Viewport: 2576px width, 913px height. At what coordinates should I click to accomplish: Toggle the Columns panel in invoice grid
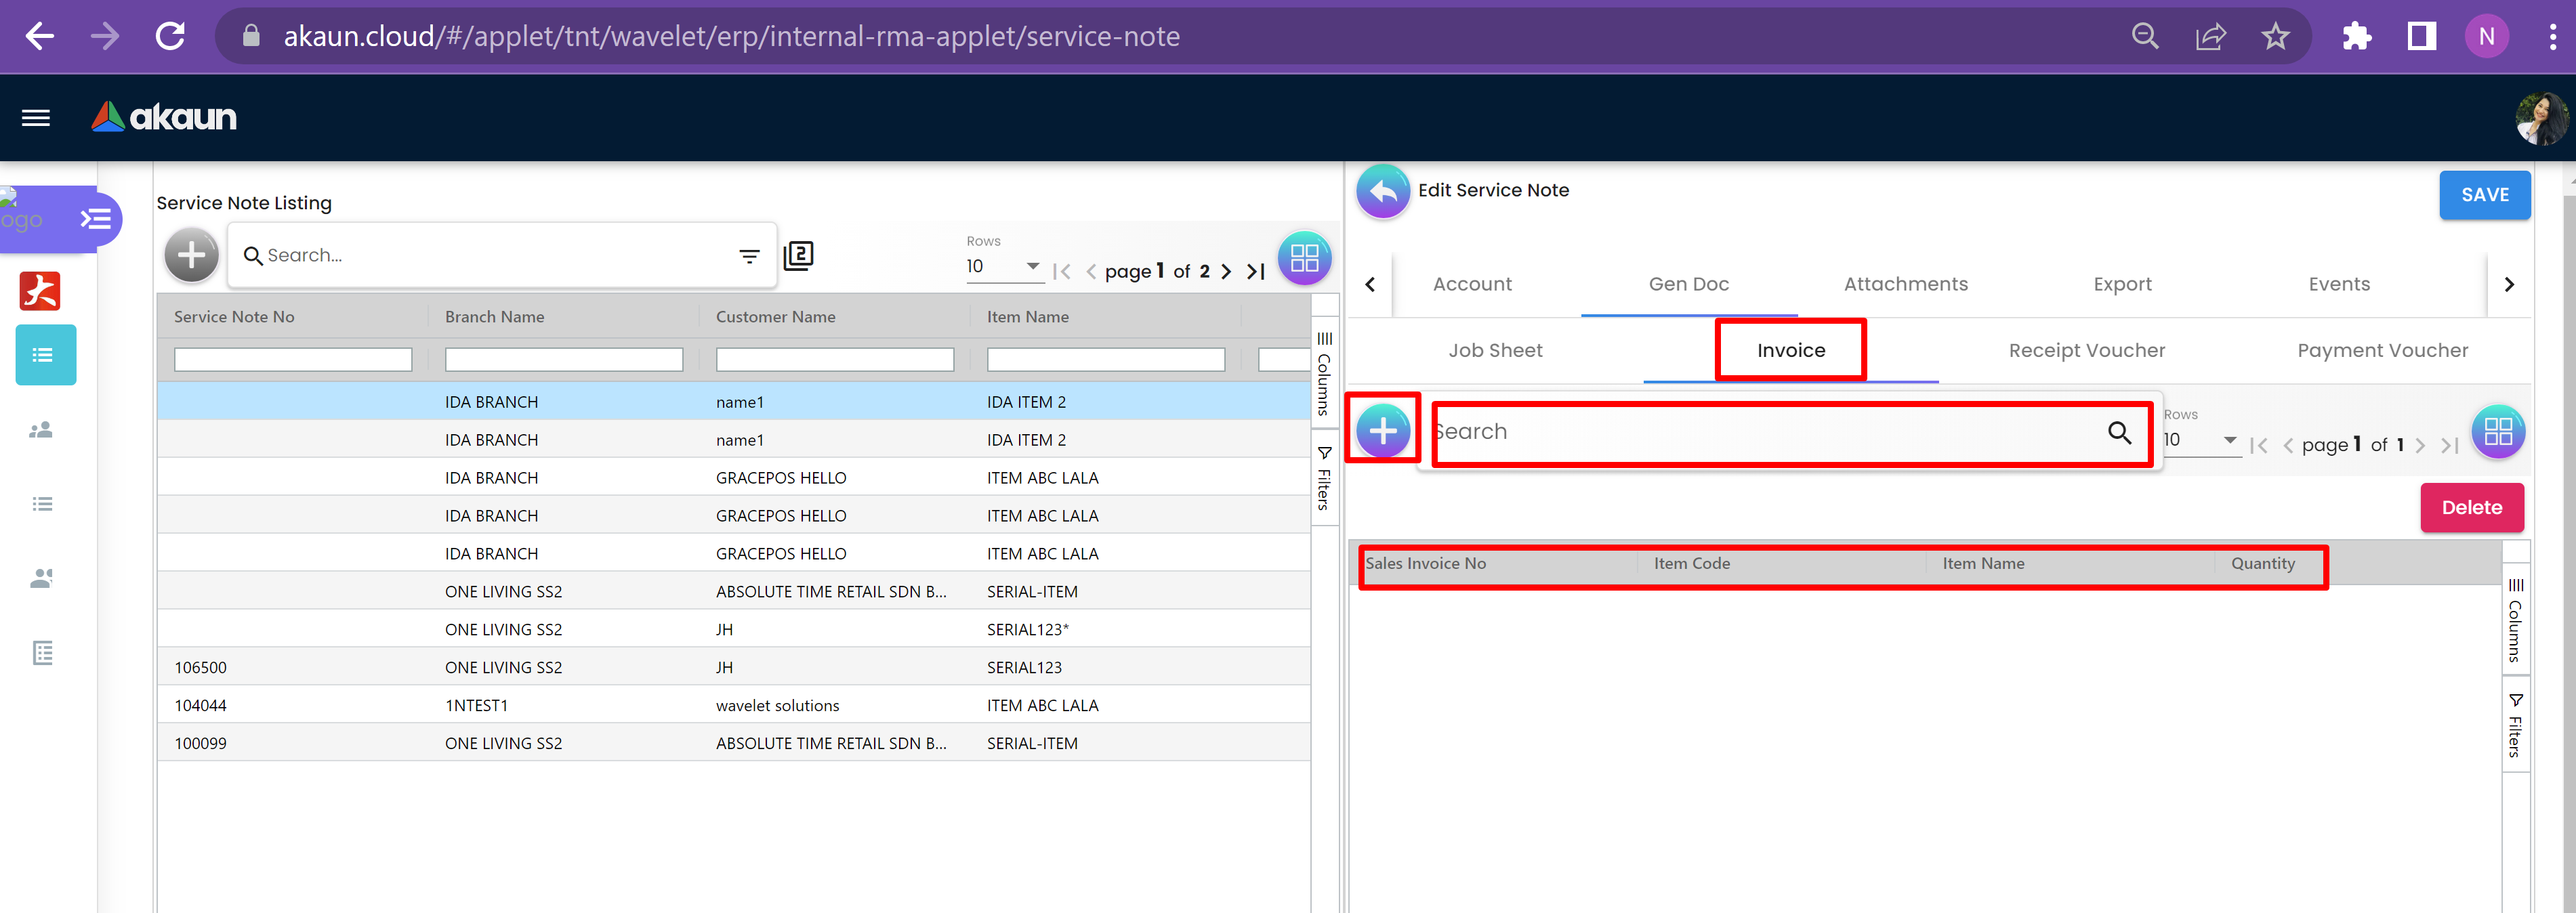point(2515,620)
